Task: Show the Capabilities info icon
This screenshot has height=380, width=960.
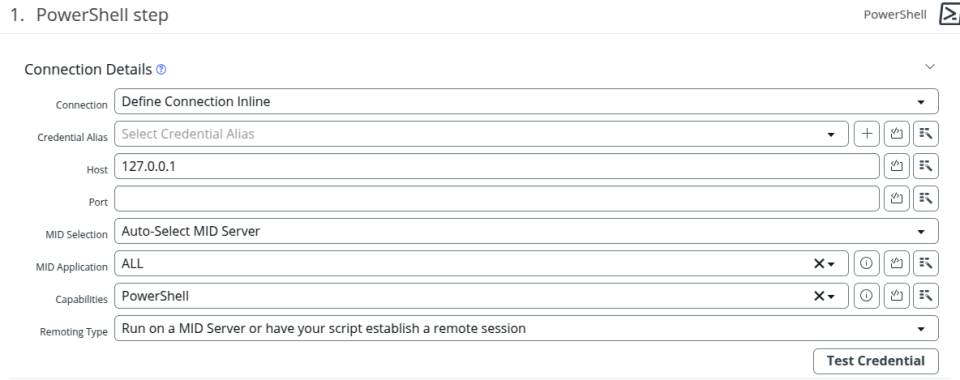Action: point(866,296)
